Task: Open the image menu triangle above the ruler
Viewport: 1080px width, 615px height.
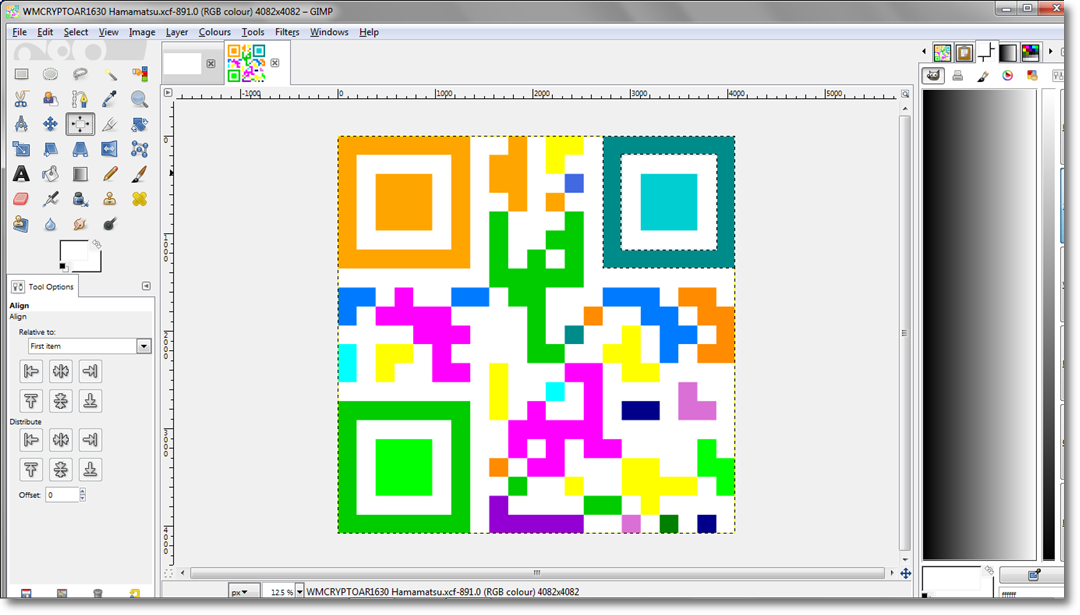Action: click(x=168, y=92)
